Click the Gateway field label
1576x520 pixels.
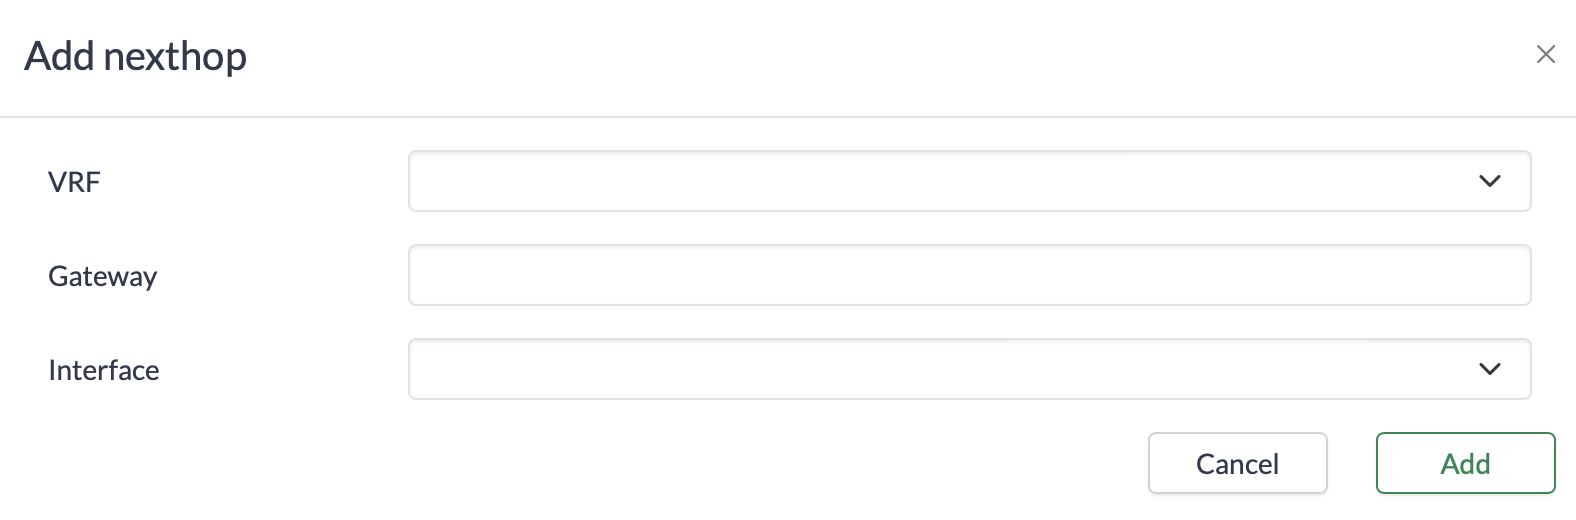pyautogui.click(x=102, y=276)
